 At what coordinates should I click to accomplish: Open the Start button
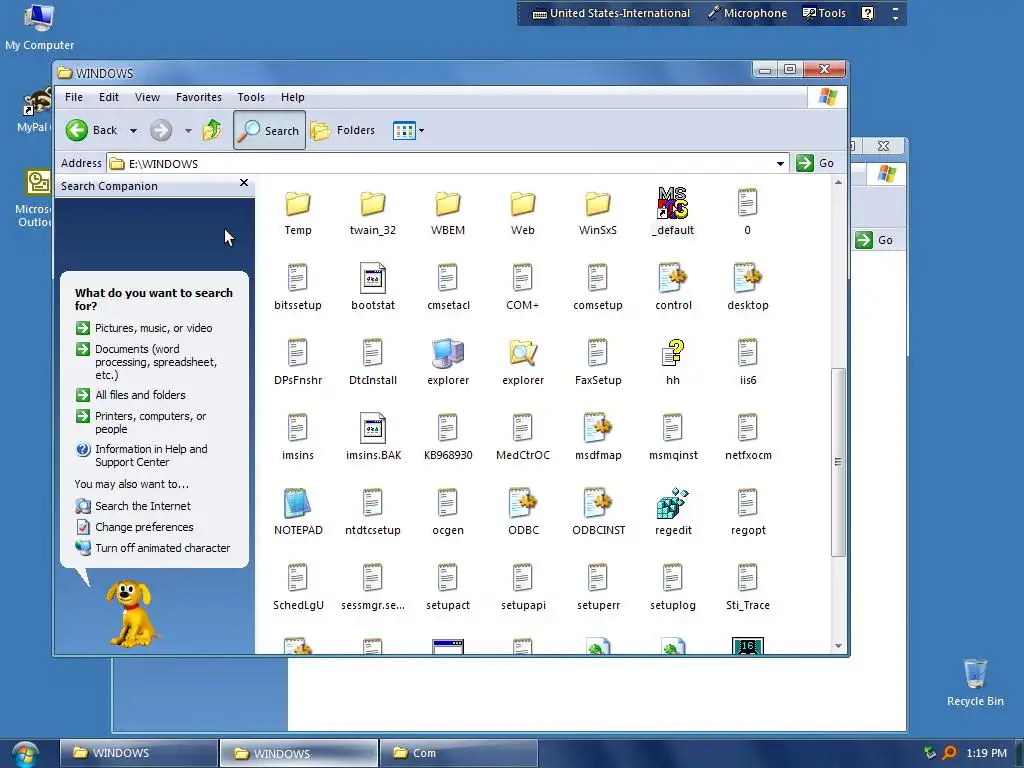(x=25, y=754)
